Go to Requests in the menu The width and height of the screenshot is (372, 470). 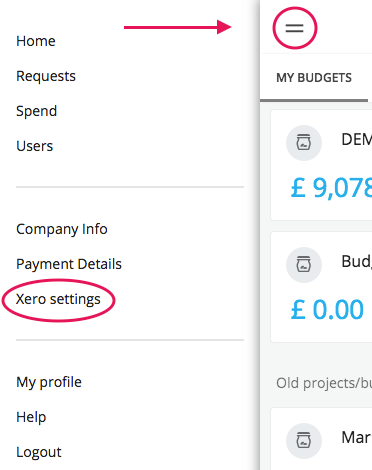[x=46, y=76]
